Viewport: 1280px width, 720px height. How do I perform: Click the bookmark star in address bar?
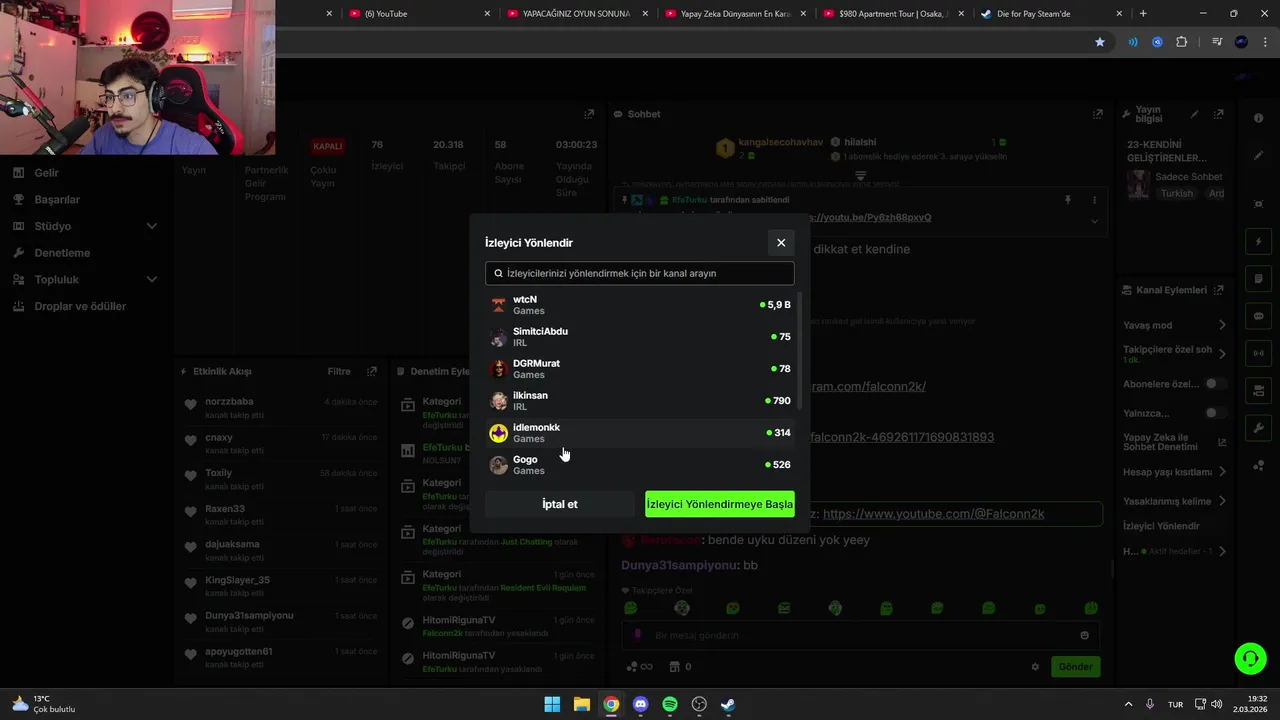coord(1100,42)
